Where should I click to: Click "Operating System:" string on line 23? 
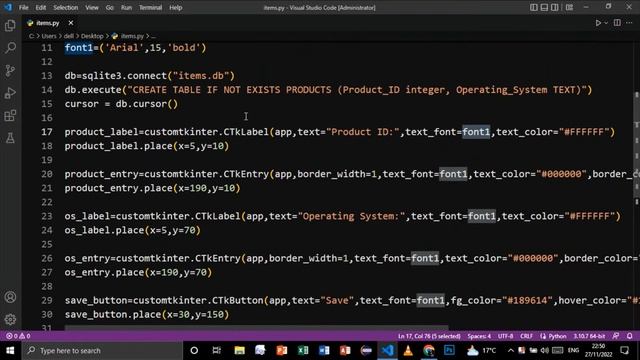pos(351,216)
